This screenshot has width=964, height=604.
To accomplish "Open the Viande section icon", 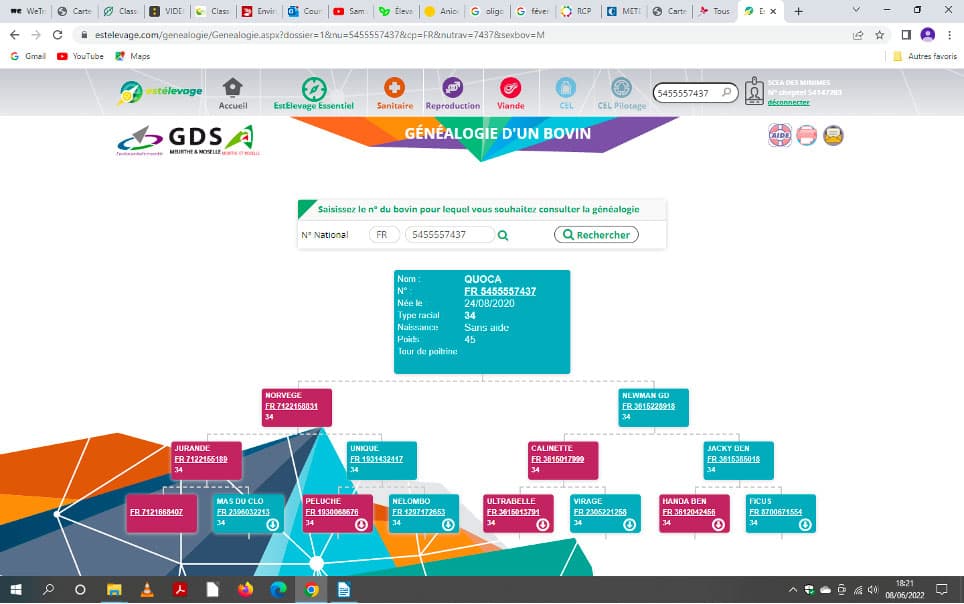I will point(510,89).
